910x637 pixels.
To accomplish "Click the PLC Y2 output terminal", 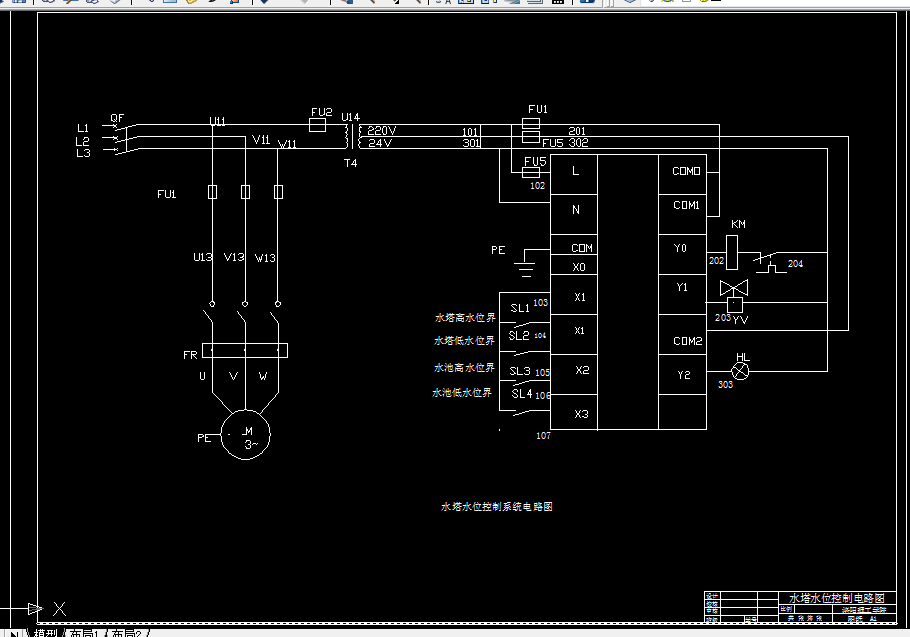I will tap(682, 375).
